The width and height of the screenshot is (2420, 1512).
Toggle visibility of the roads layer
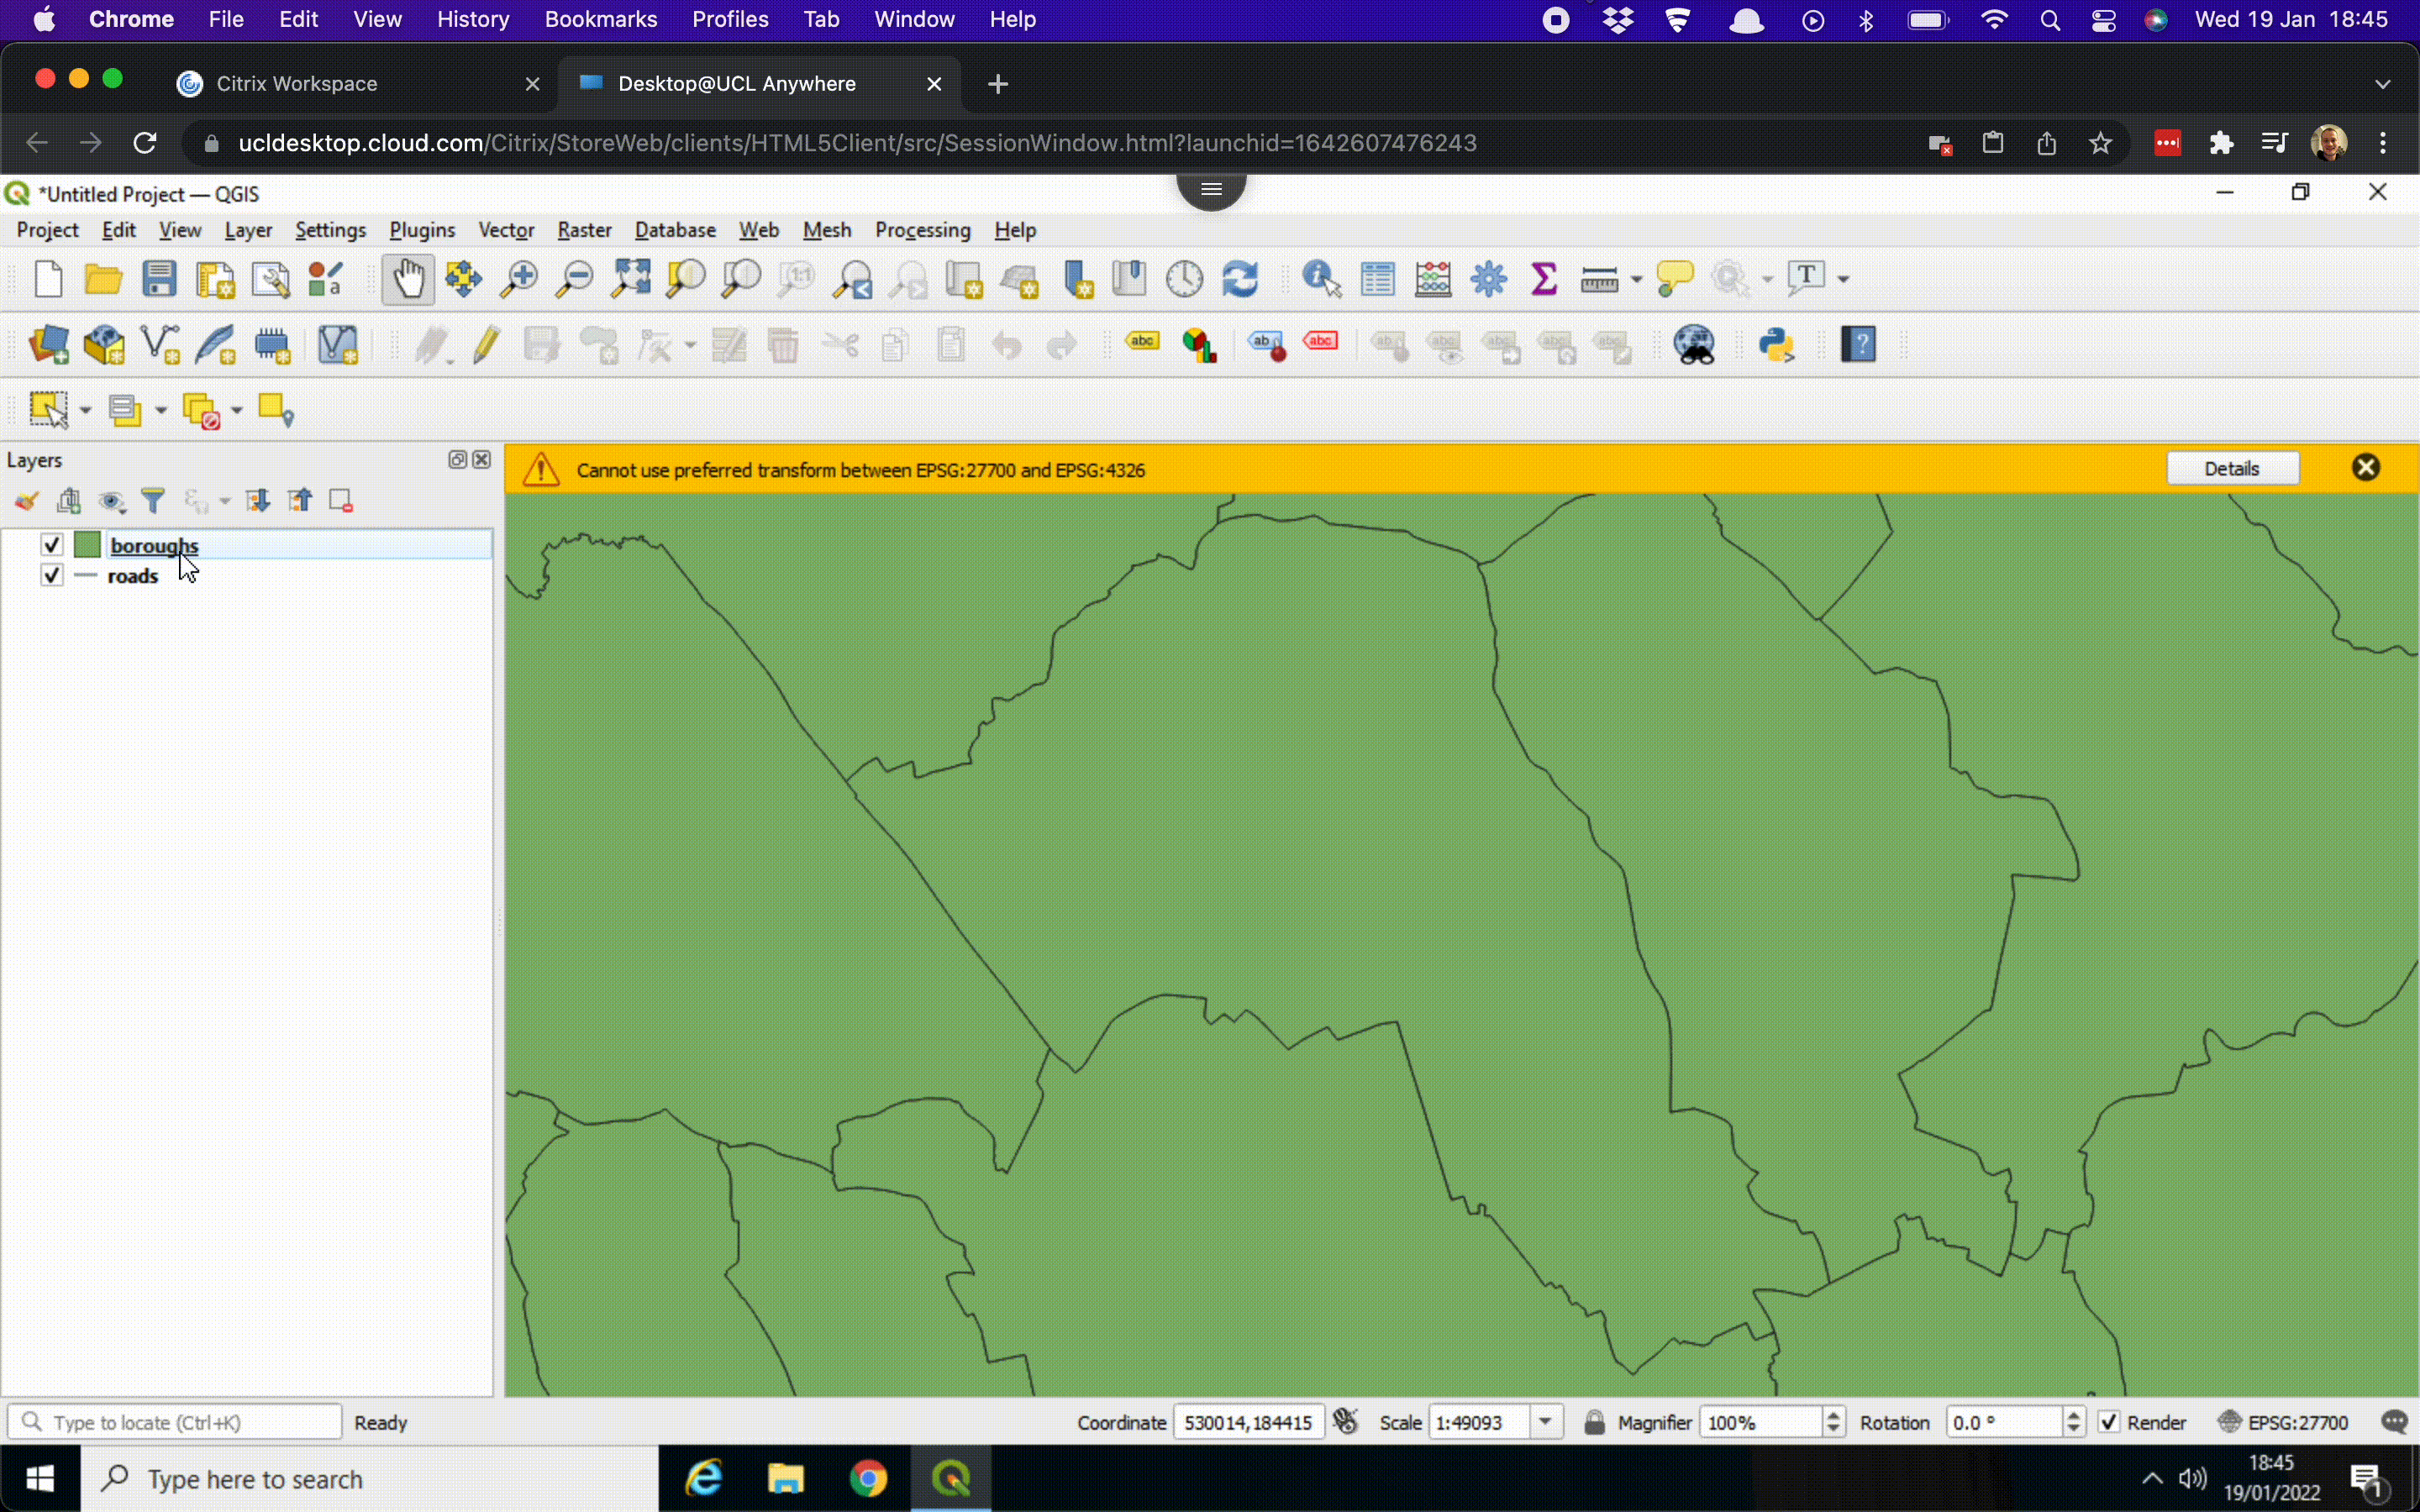pyautogui.click(x=52, y=575)
